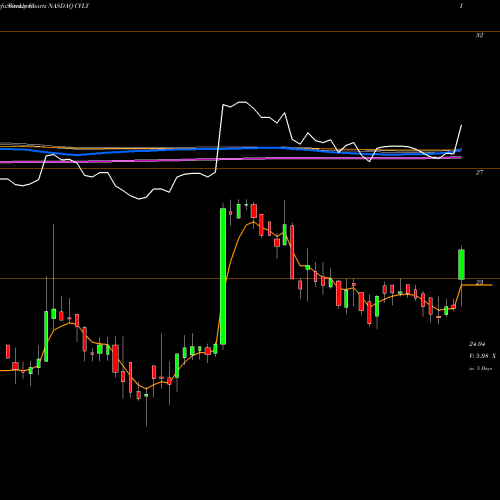Click the 25 price axis label
Image resolution: width=500 pixels, height=500 pixels.
tap(479, 282)
